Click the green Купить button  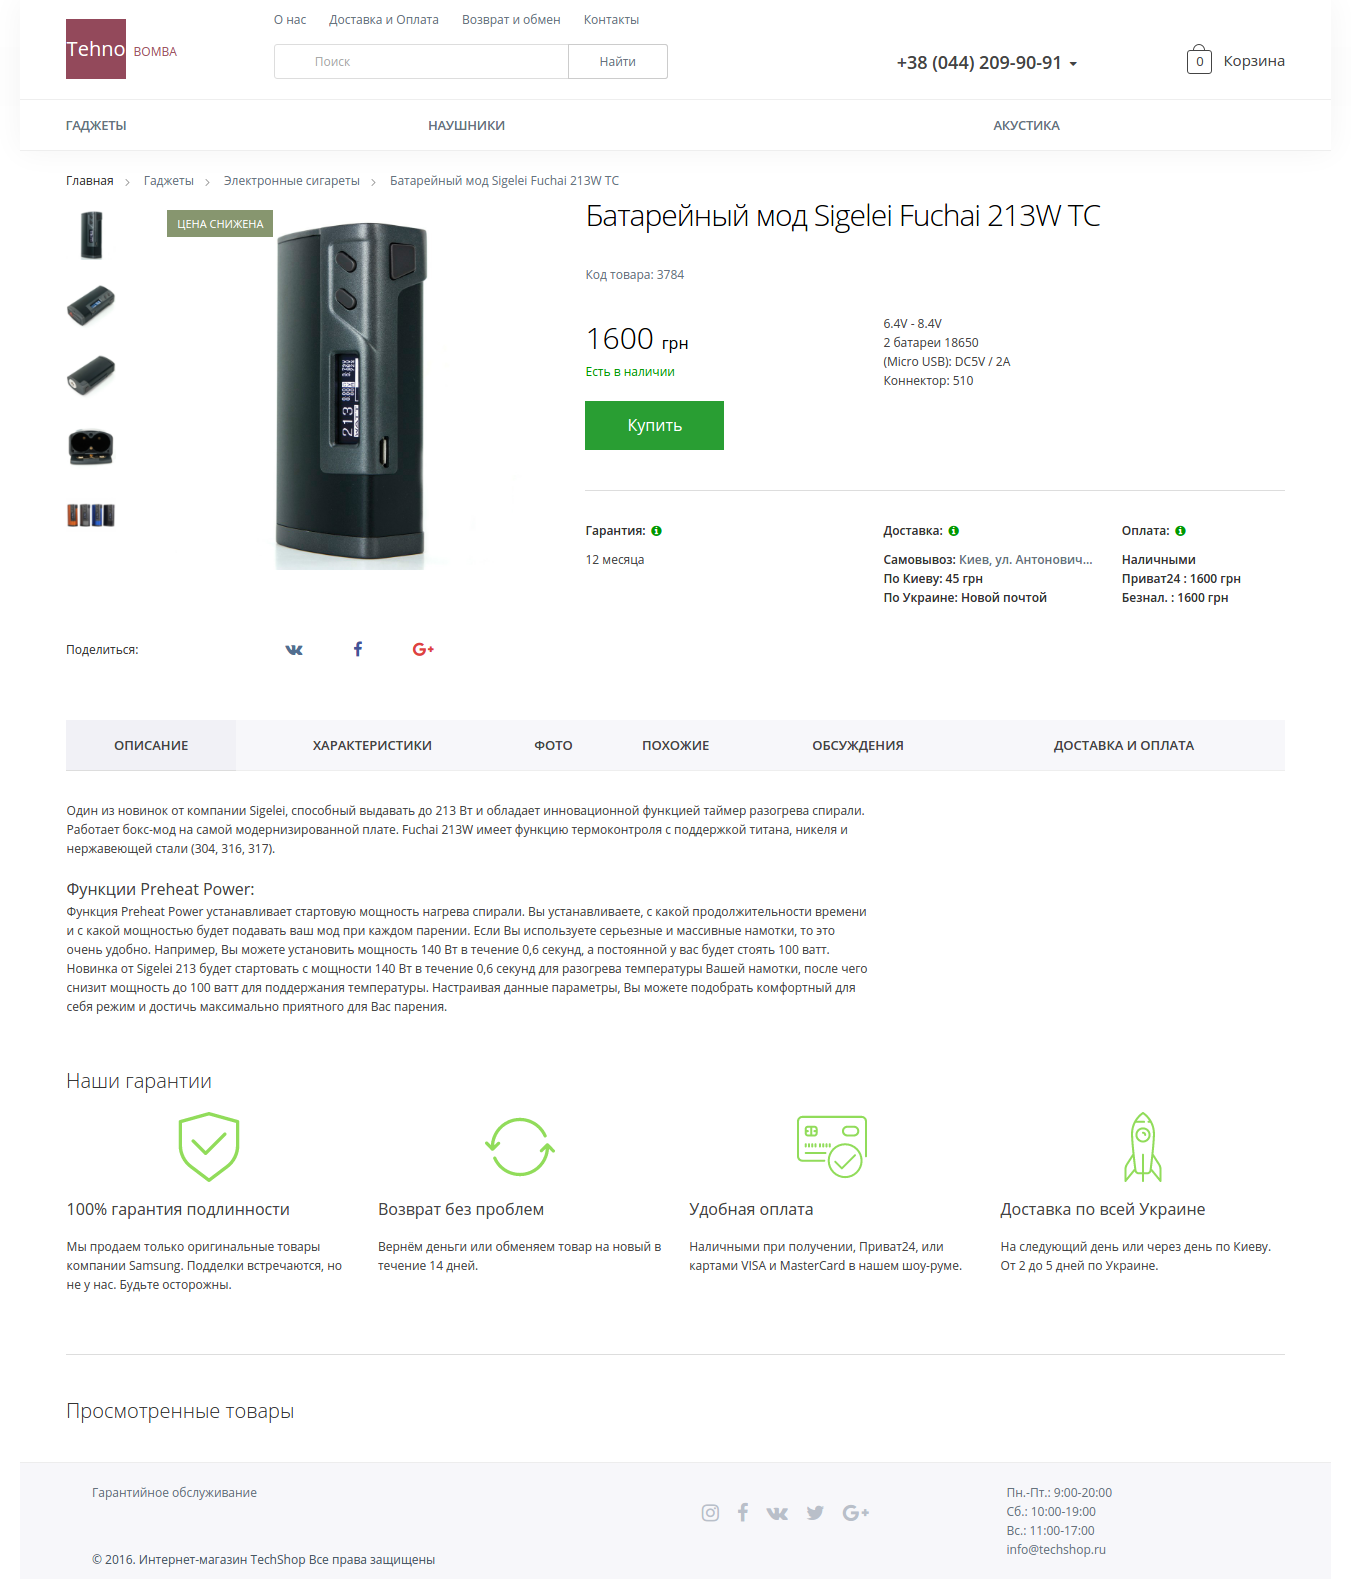click(x=654, y=425)
